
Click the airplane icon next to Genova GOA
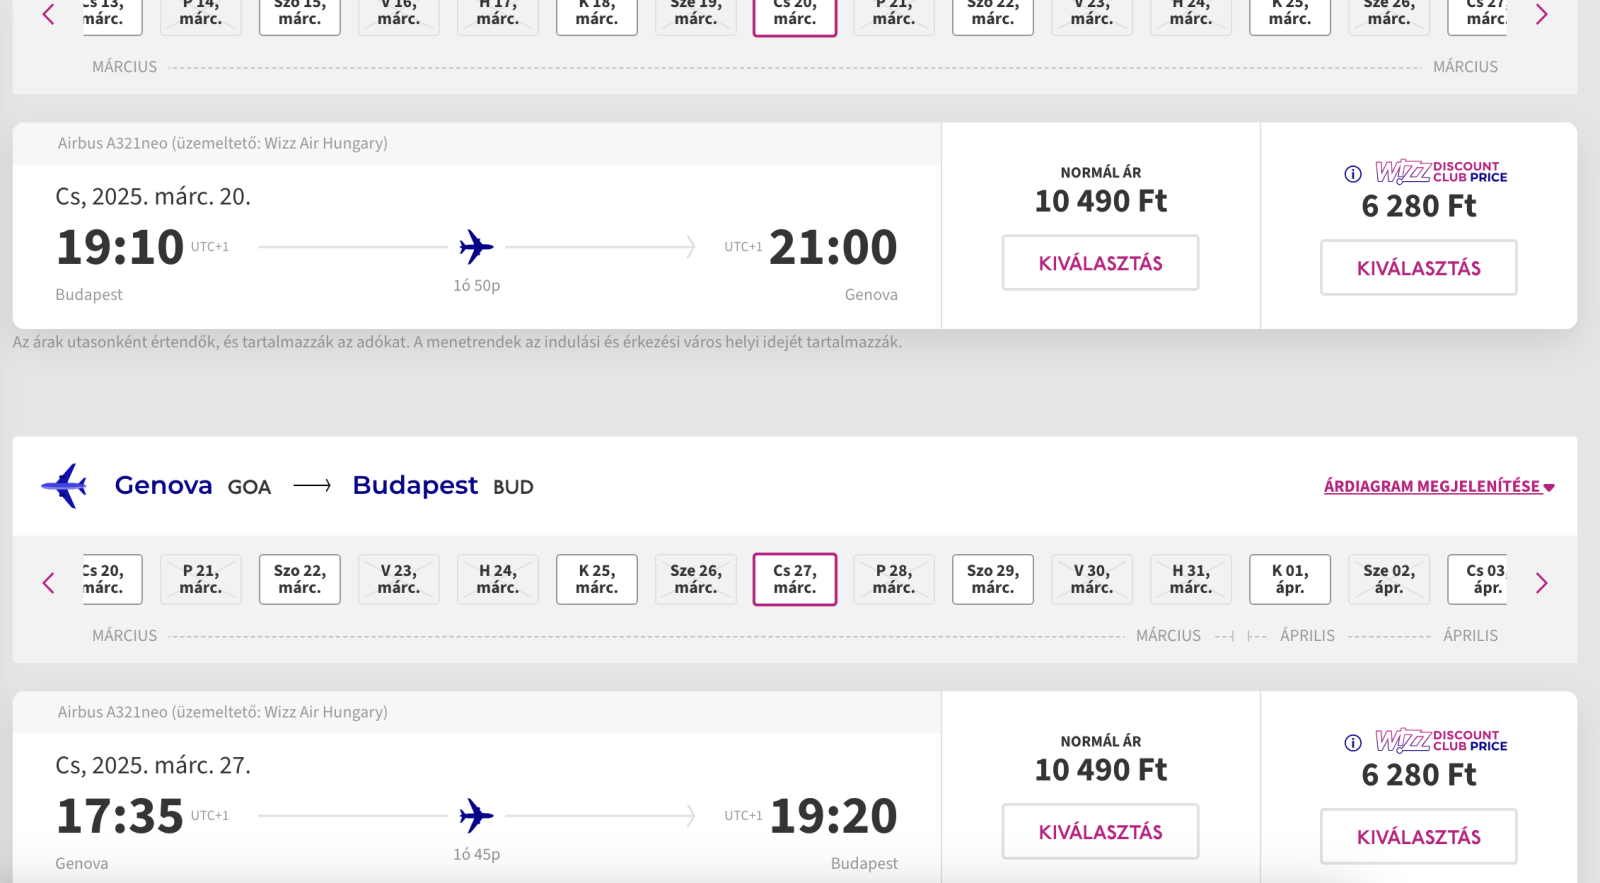click(x=65, y=486)
